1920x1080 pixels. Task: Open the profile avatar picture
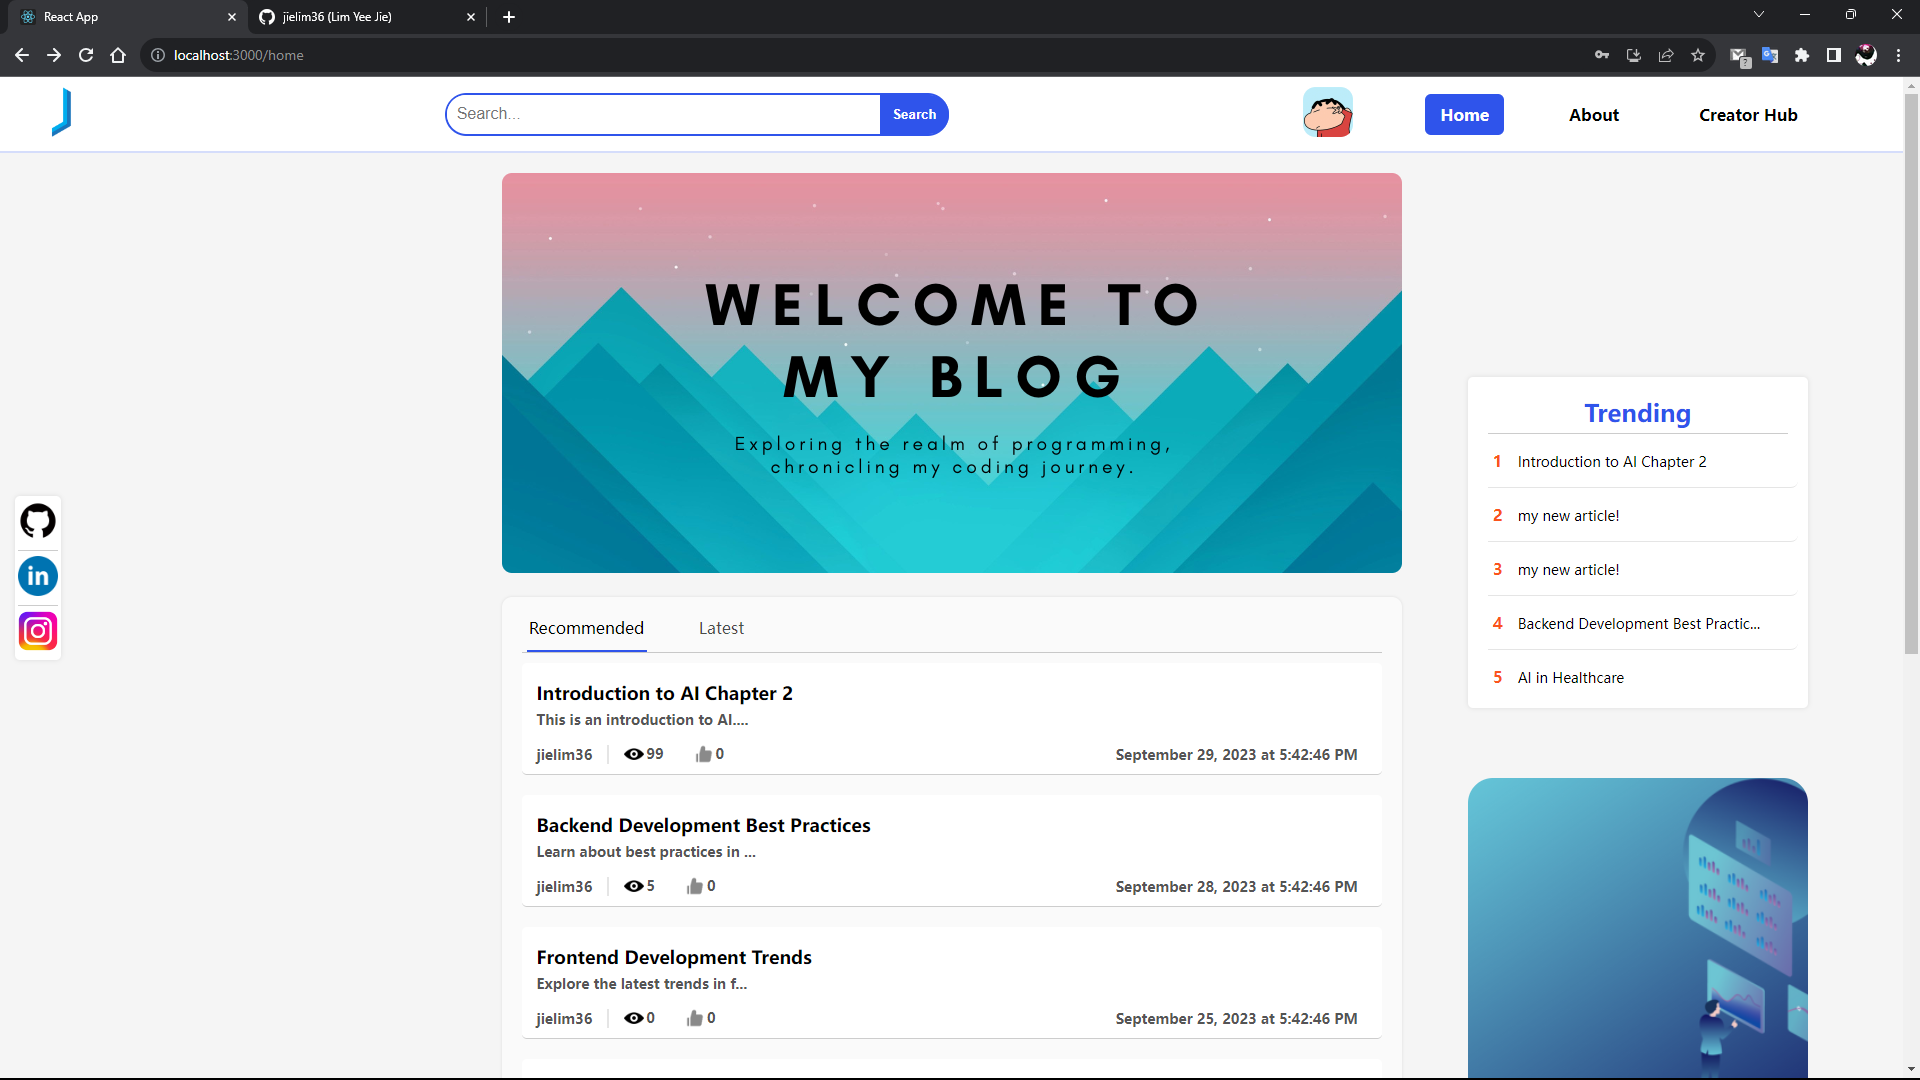pos(1327,113)
